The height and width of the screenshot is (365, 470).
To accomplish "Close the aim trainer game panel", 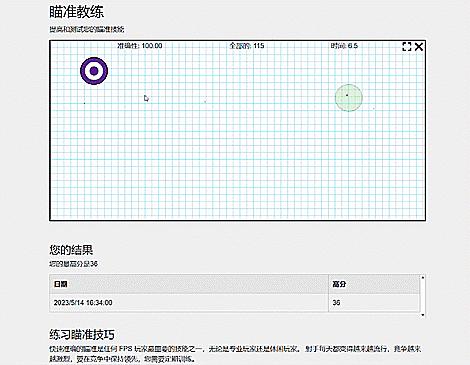I will coord(419,47).
